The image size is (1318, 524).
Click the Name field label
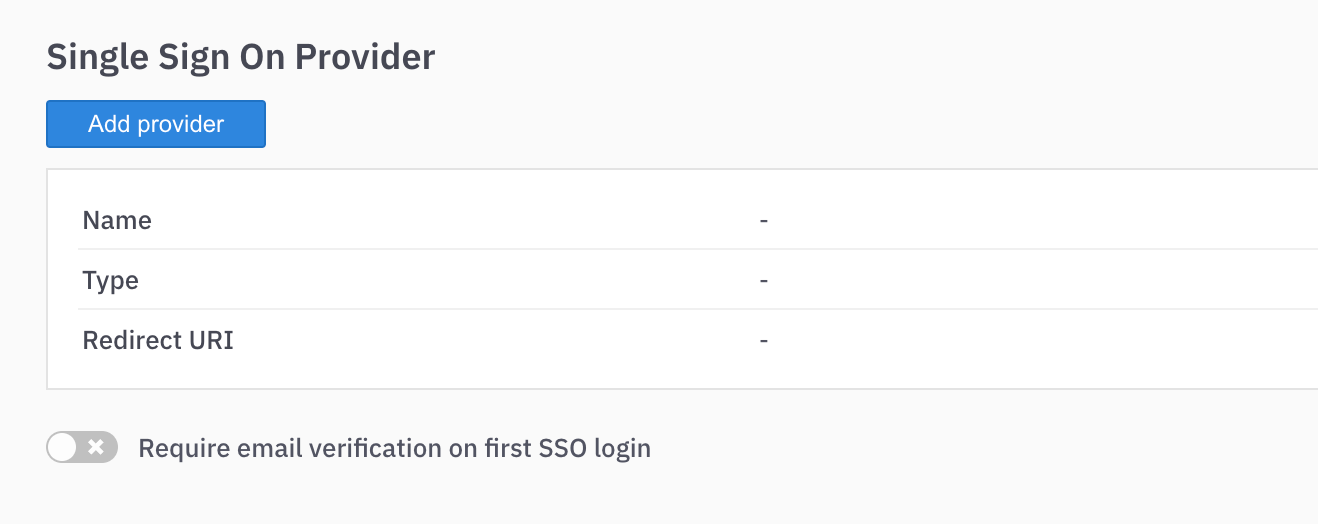pos(117,220)
